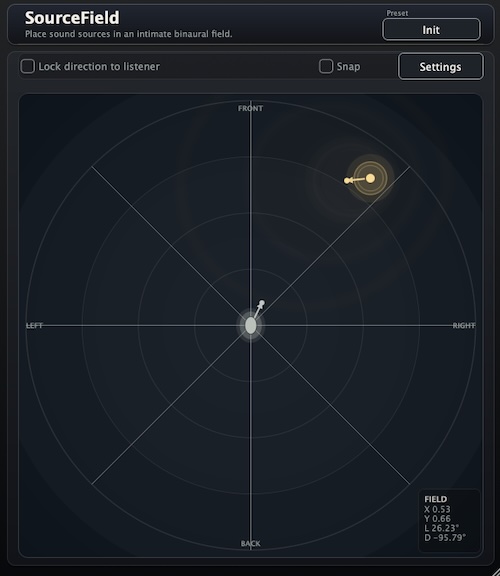
Task: Click the Lock direction to listener label
Action: 99,66
